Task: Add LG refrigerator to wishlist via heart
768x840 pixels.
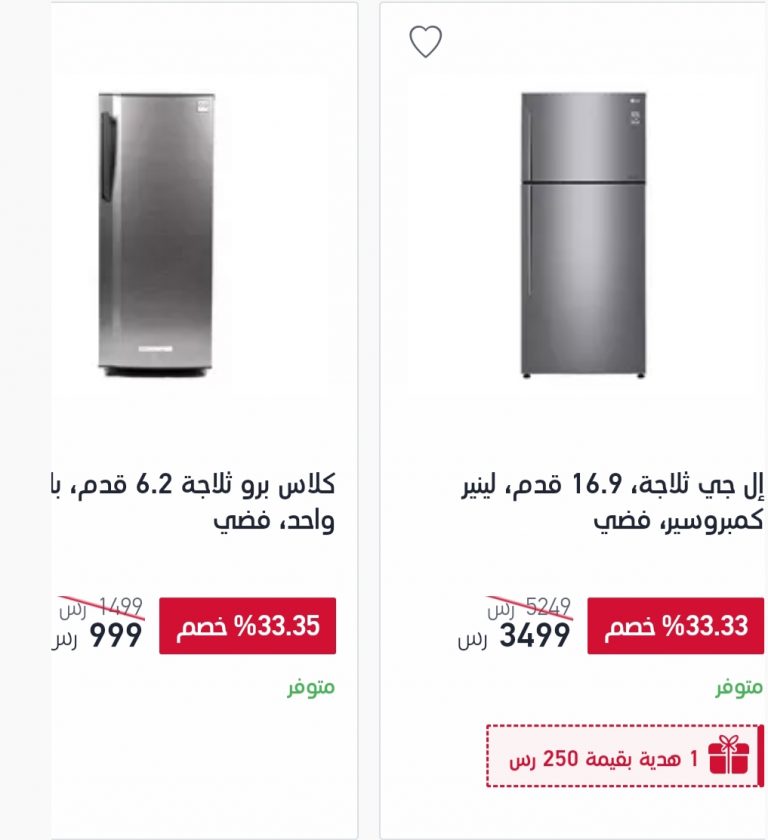Action: tap(425, 41)
